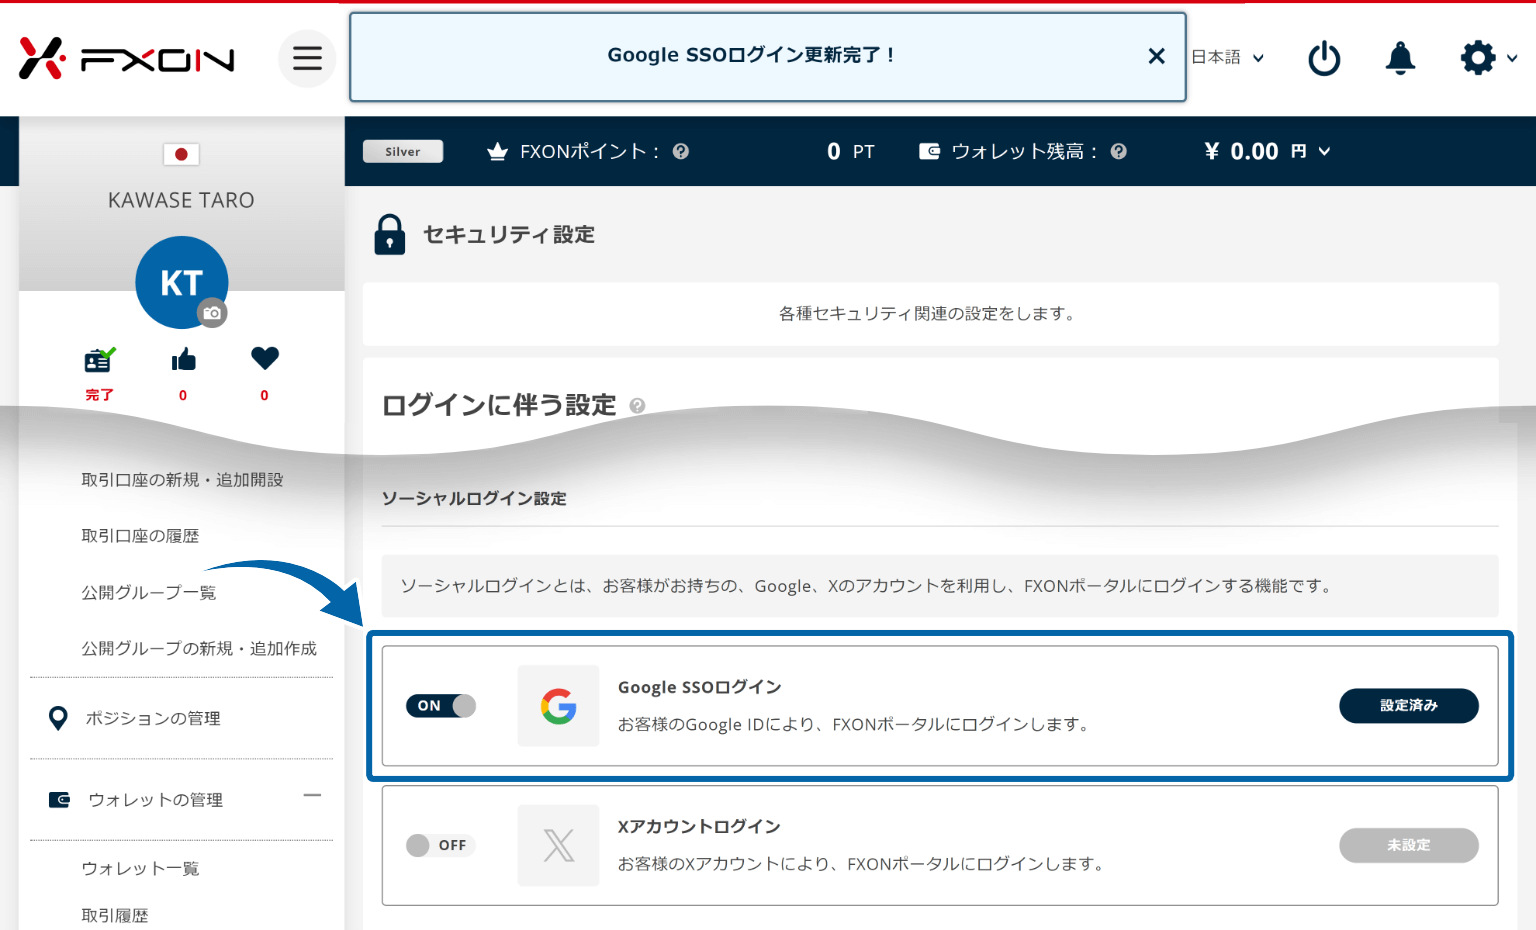Click the 完了 status label
Screen dimensions: 1536x930
click(x=99, y=395)
